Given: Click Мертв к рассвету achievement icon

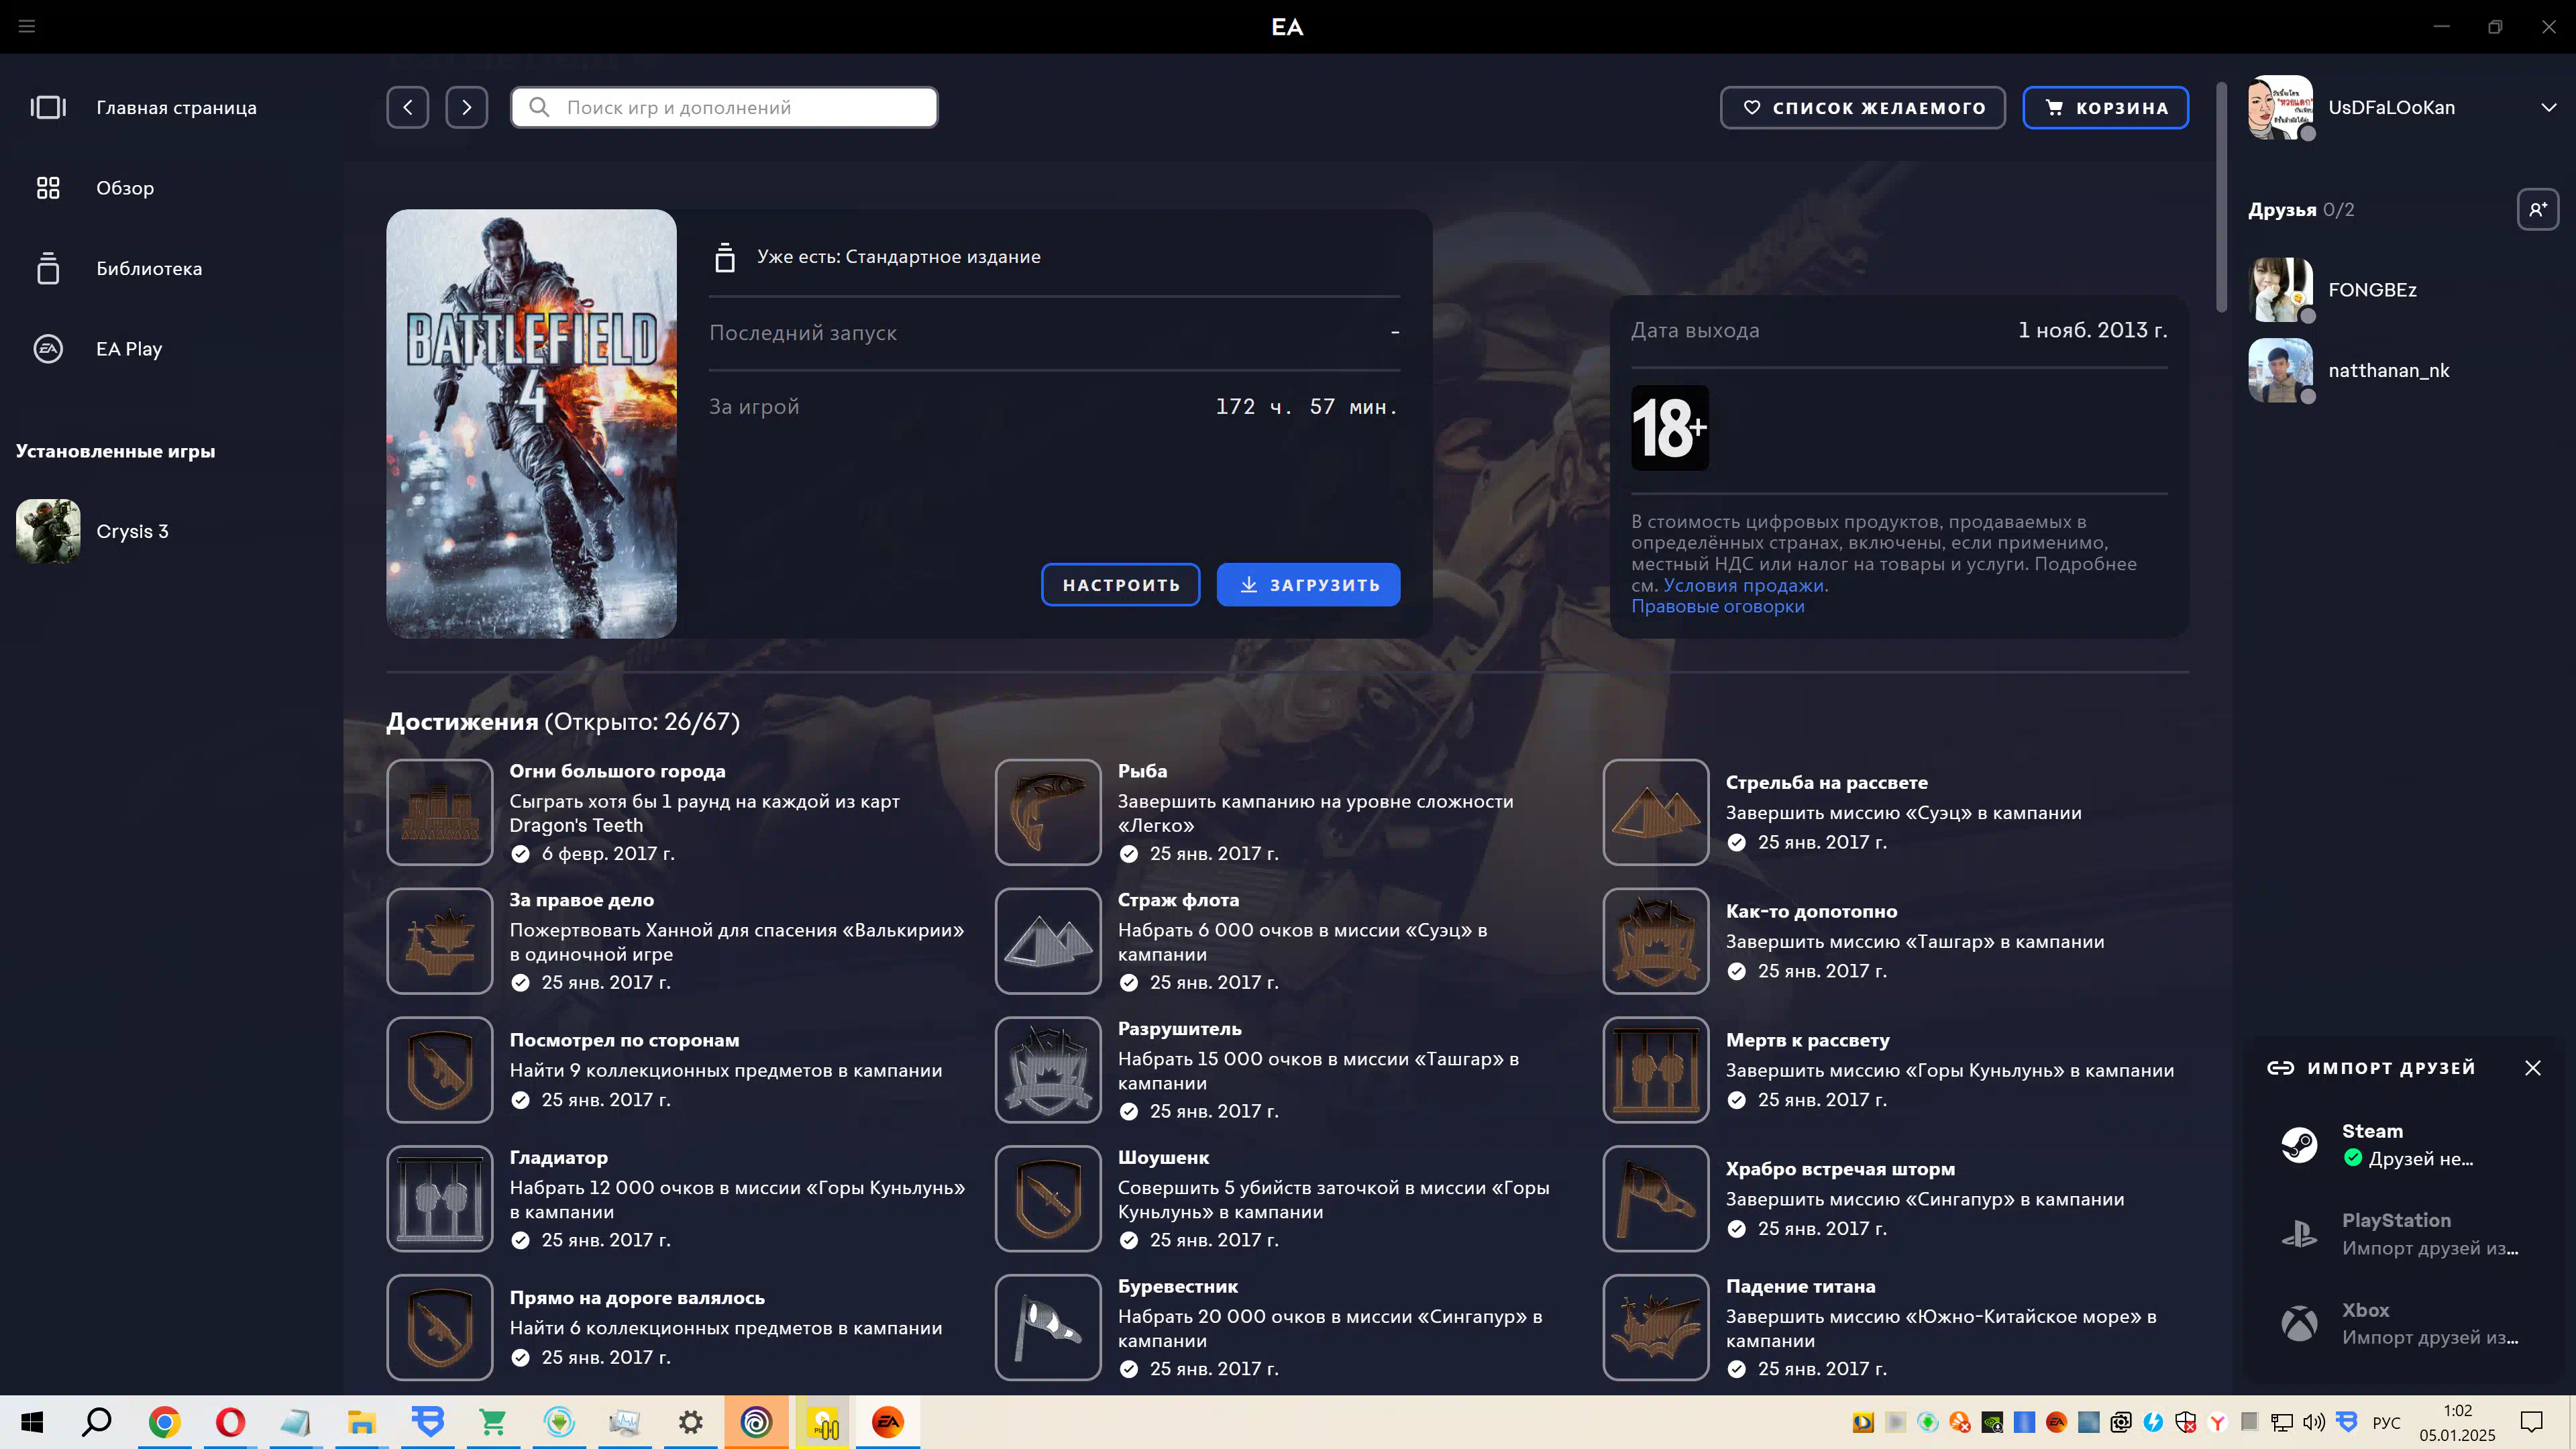Looking at the screenshot, I should coord(1656,1070).
